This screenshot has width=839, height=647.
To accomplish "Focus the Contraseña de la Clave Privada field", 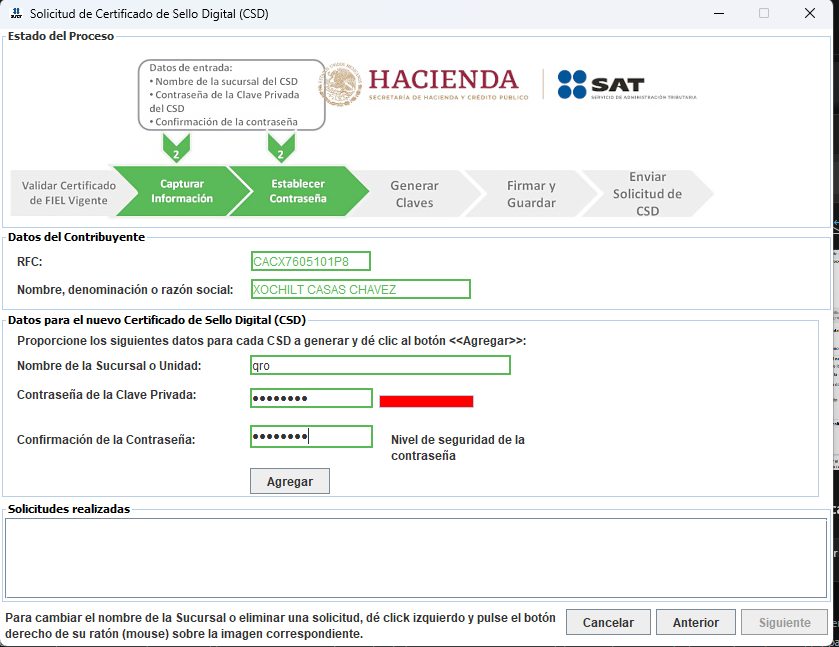I will click(311, 398).
